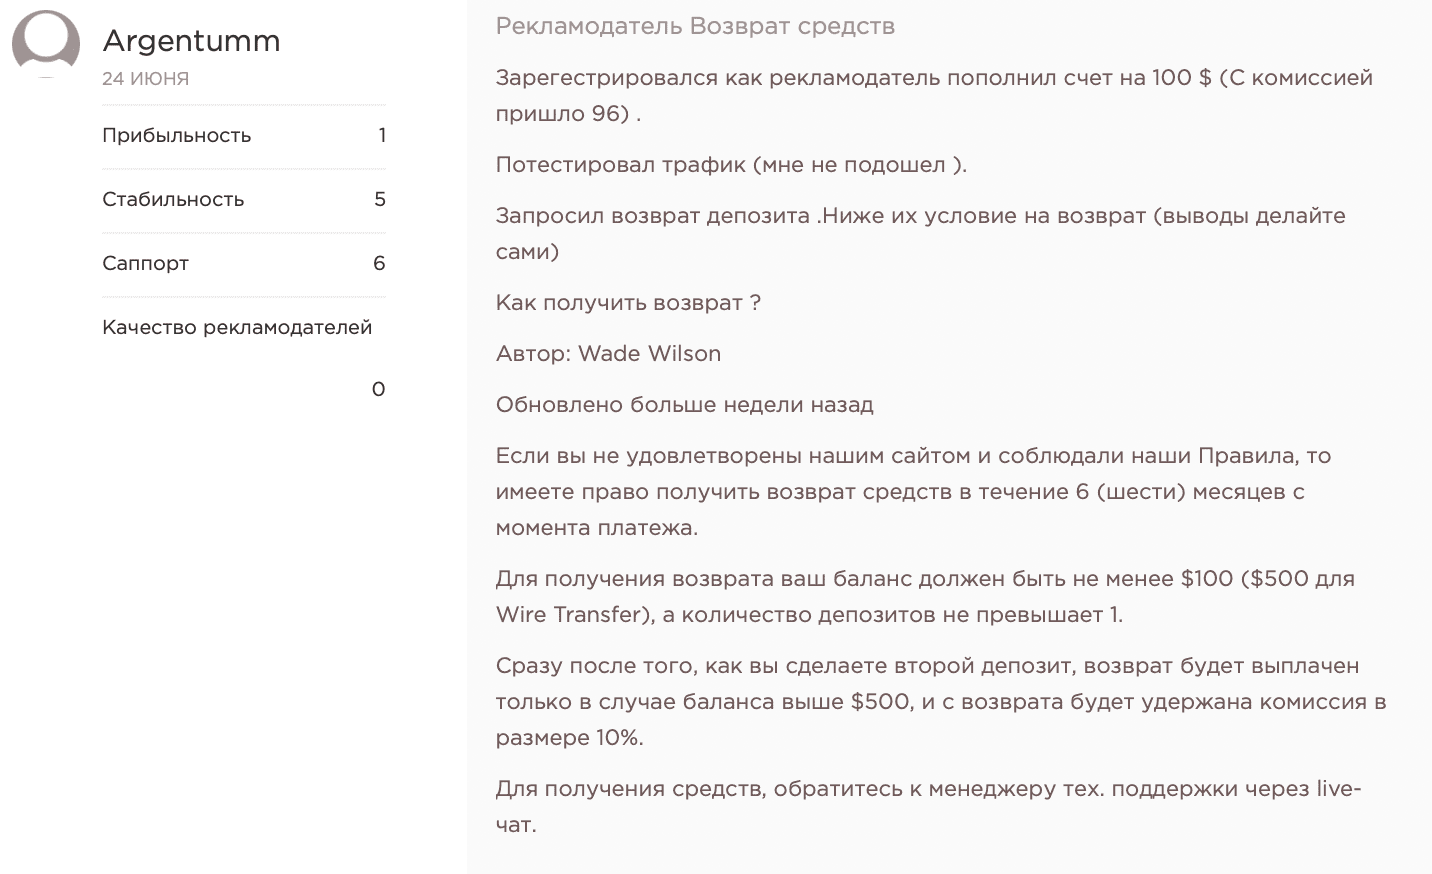Click the Argentumm user avatar
The height and width of the screenshot is (874, 1432).
[x=46, y=42]
